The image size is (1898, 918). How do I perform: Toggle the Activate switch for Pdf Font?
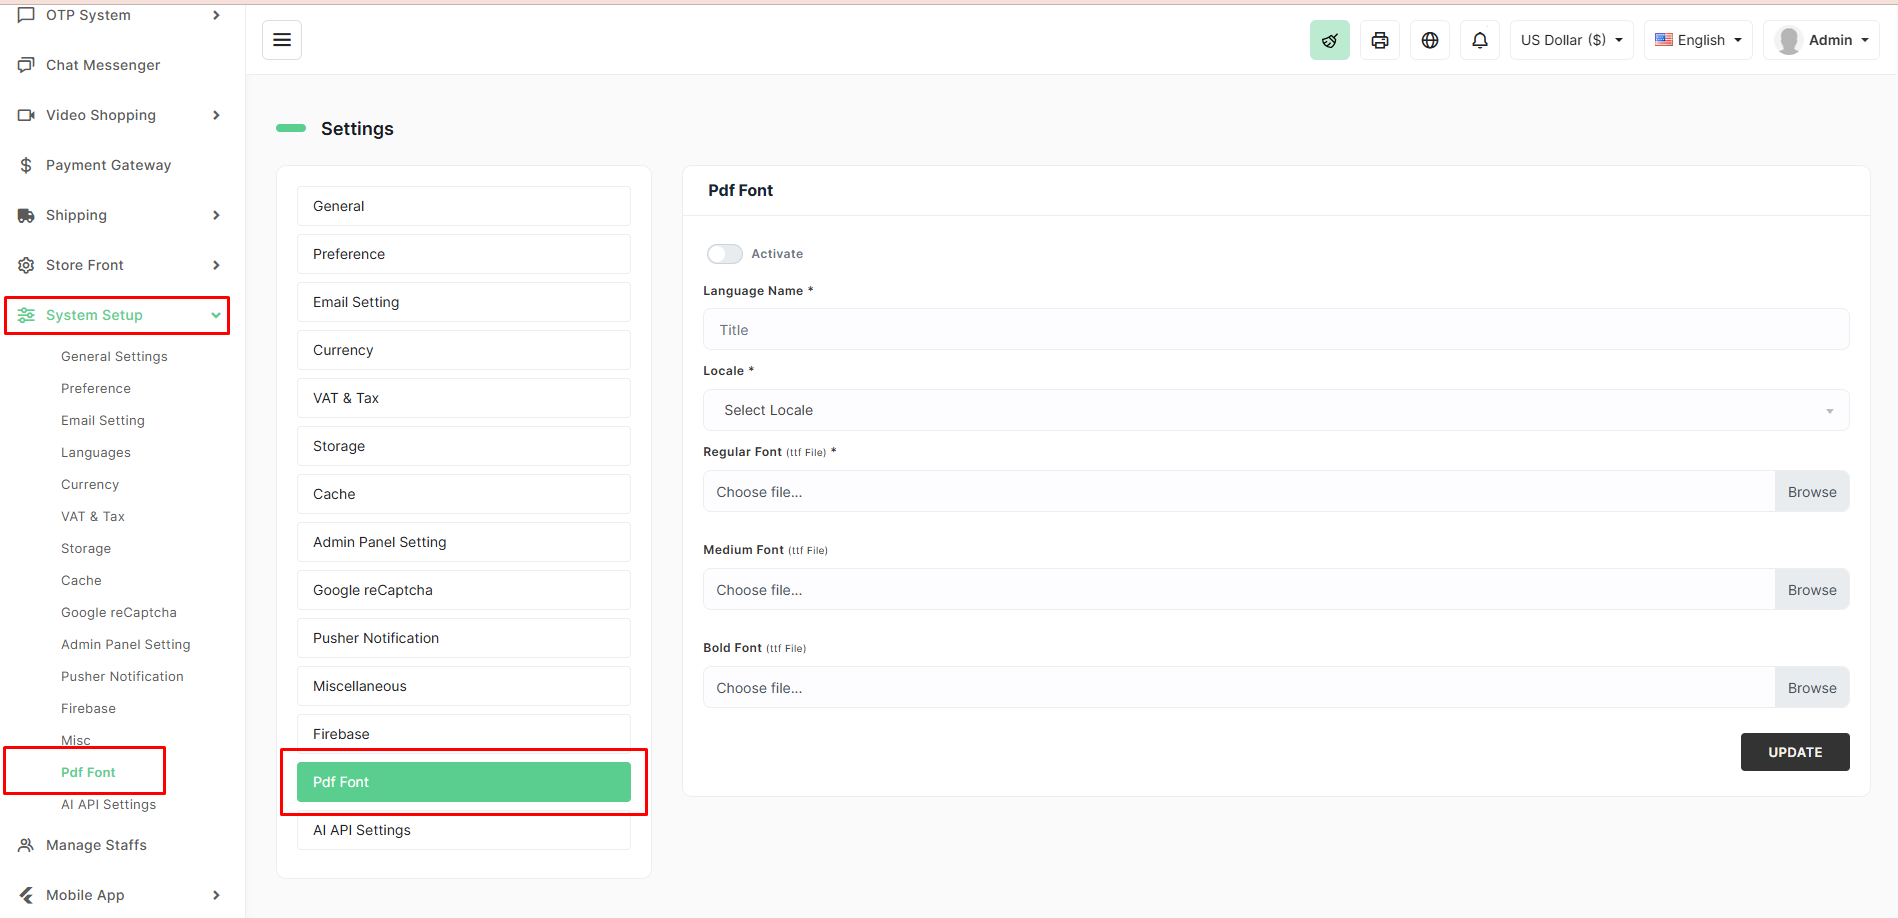coord(724,254)
